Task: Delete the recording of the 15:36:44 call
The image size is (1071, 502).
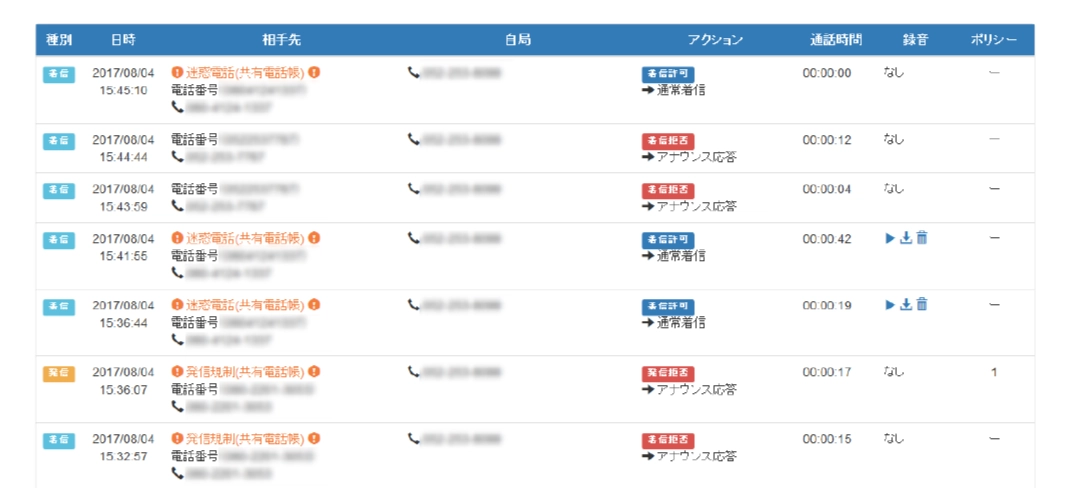Action: coord(921,305)
